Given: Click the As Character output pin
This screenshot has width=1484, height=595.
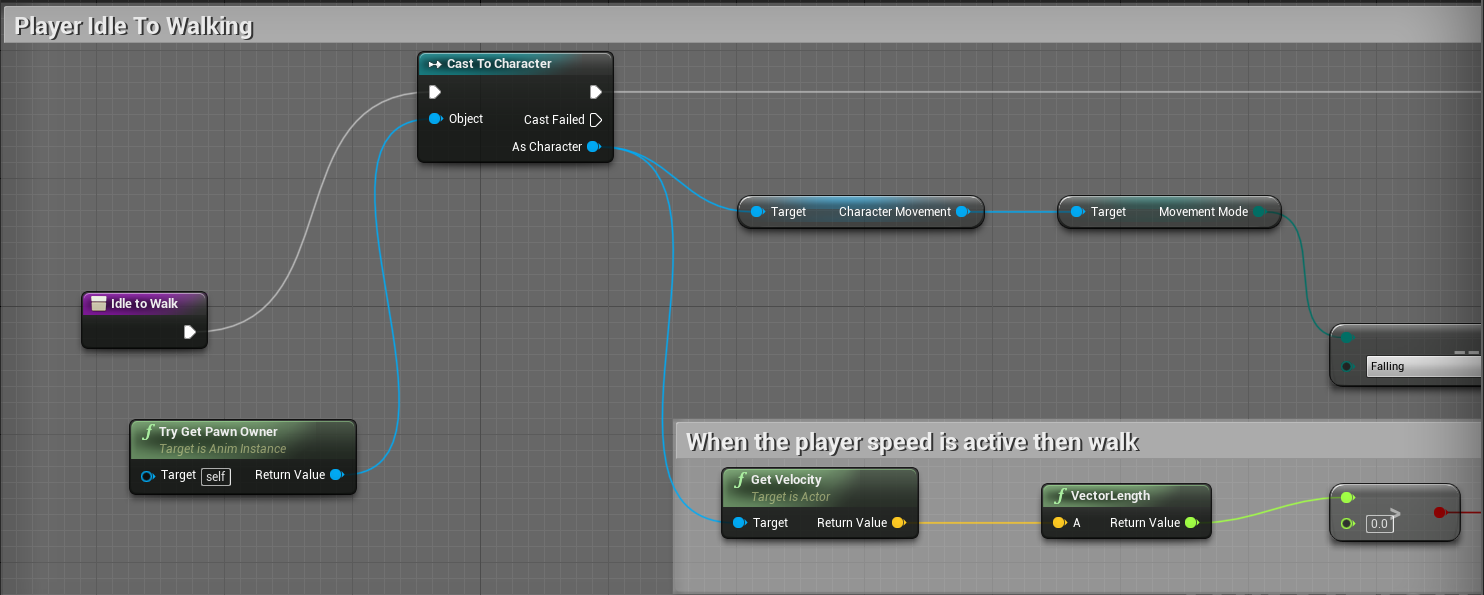Looking at the screenshot, I should [x=593, y=147].
